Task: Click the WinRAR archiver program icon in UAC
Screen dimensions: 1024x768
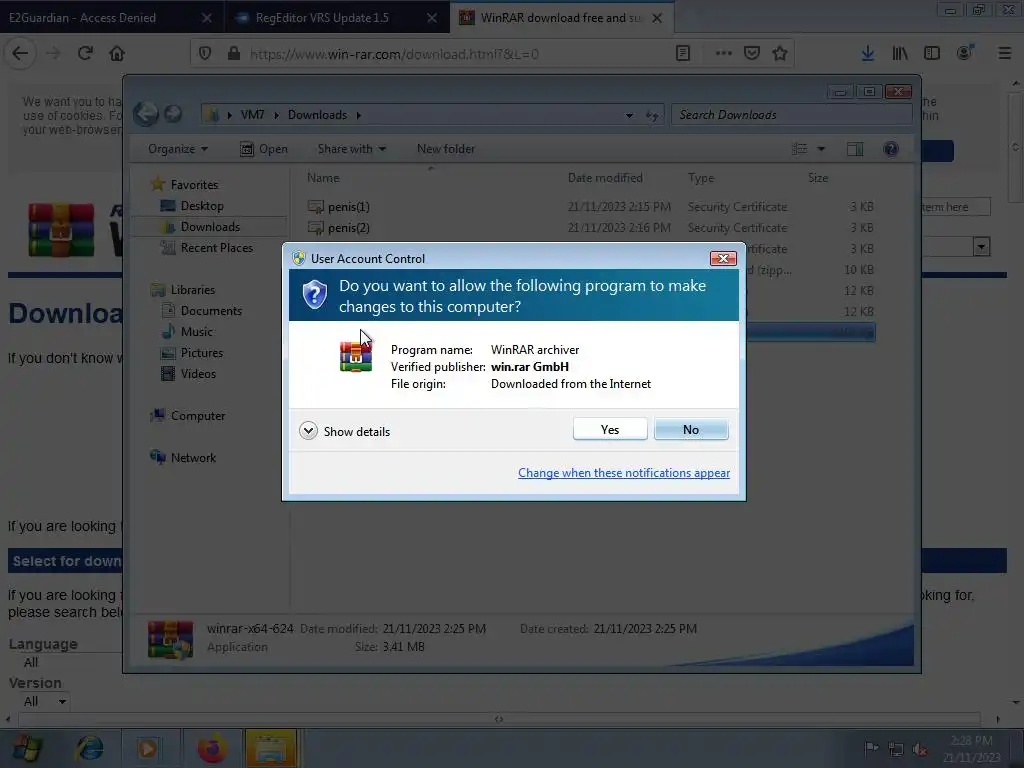Action: 356,356
